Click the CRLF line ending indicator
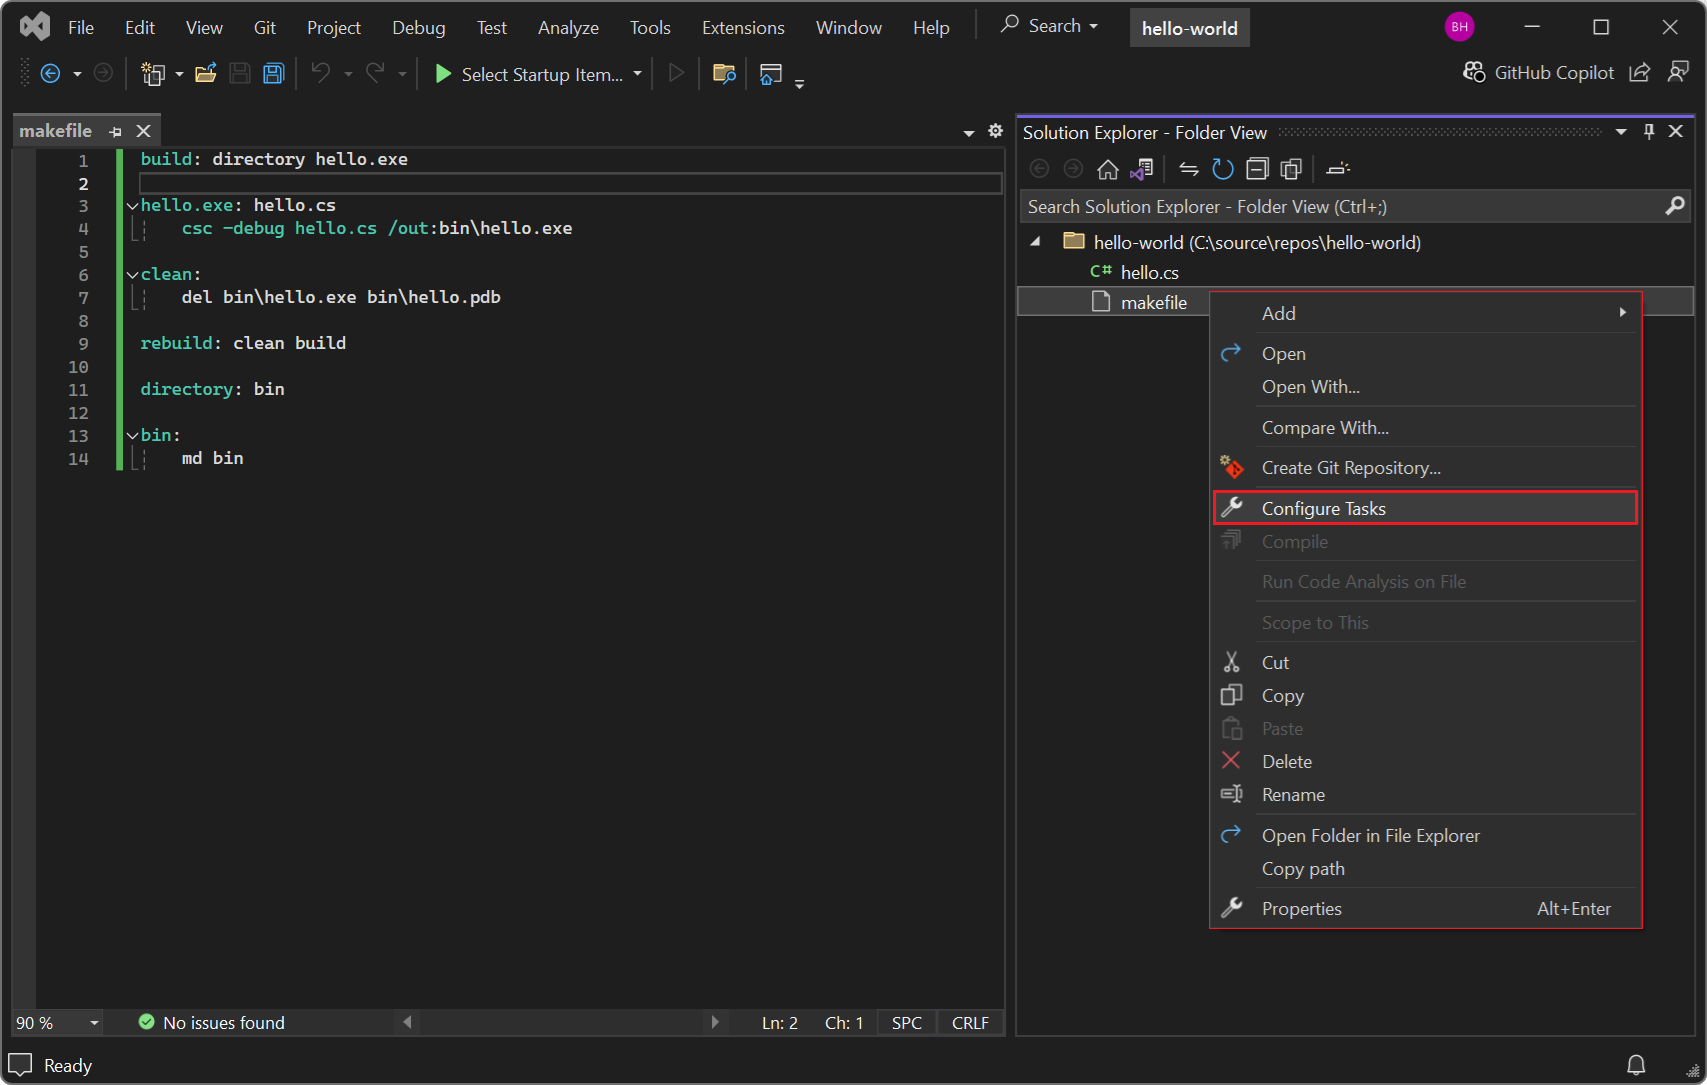The width and height of the screenshot is (1707, 1085). pyautogui.click(x=970, y=1022)
